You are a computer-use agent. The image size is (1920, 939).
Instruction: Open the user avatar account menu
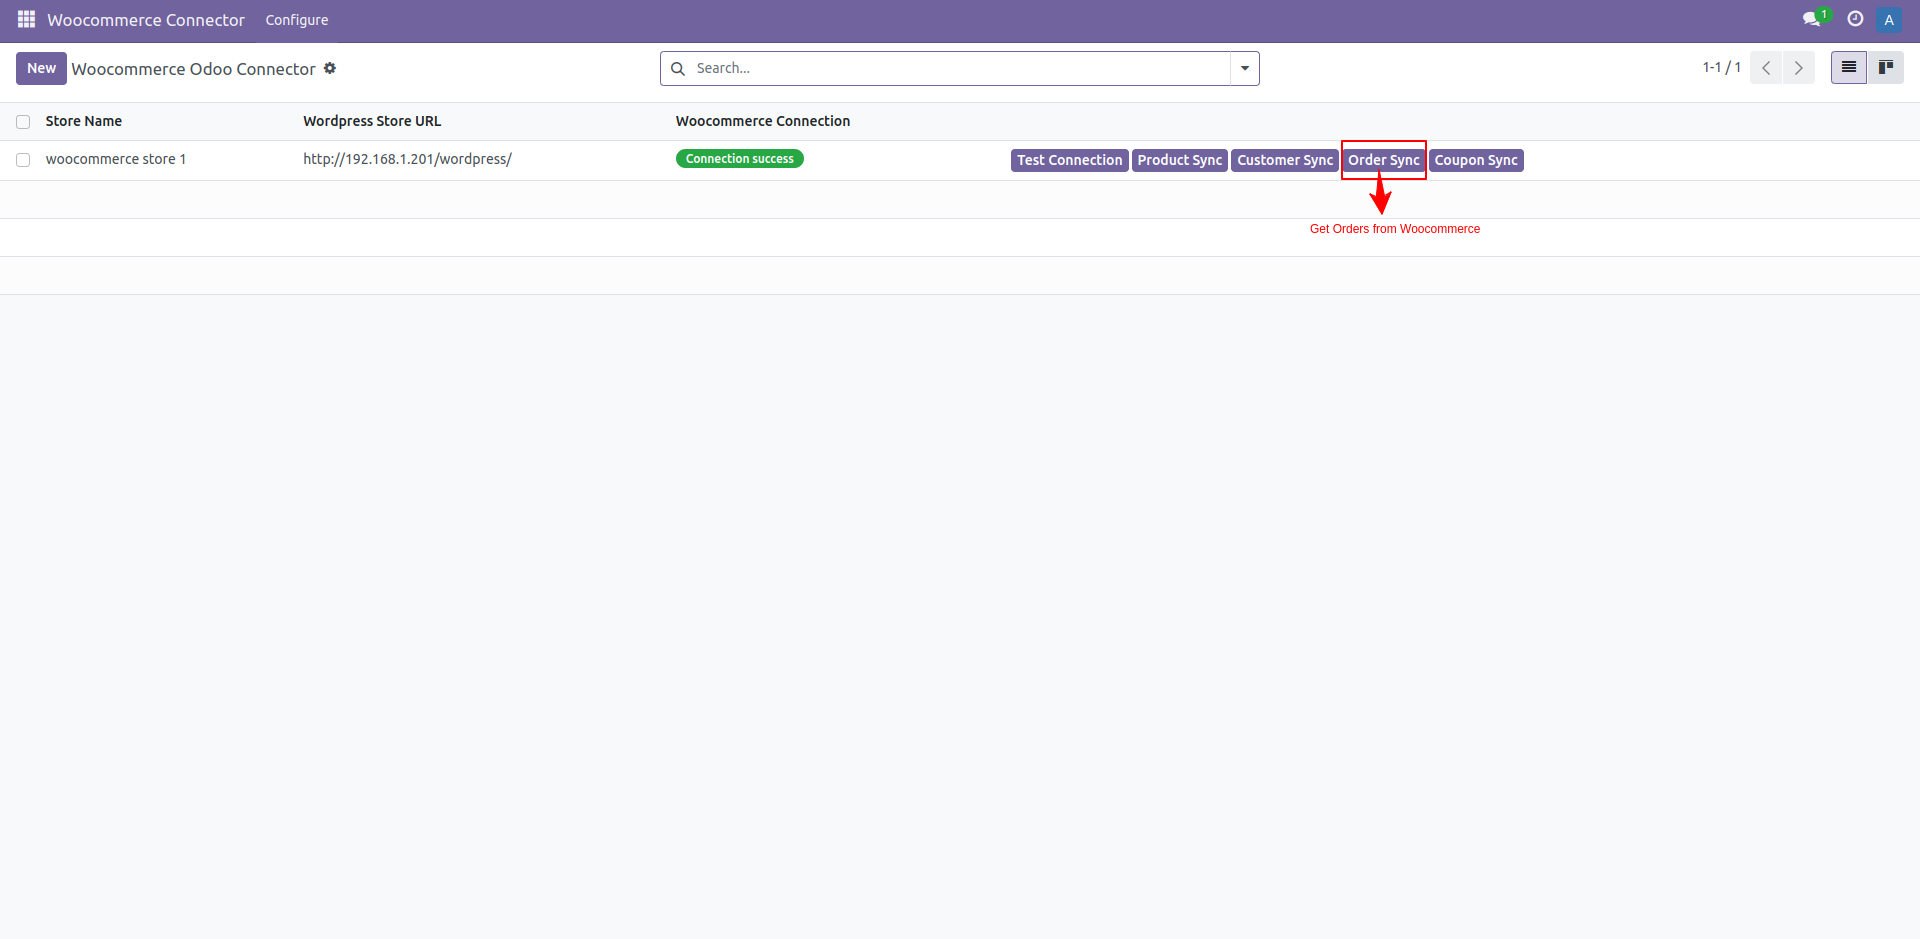click(1889, 19)
